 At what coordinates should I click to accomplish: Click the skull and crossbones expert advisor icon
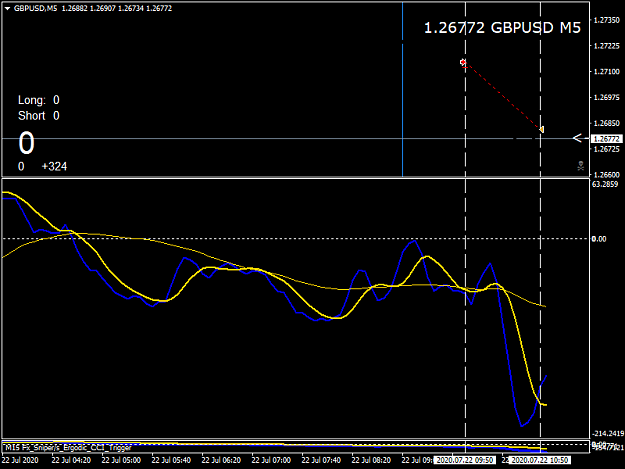pos(581,166)
